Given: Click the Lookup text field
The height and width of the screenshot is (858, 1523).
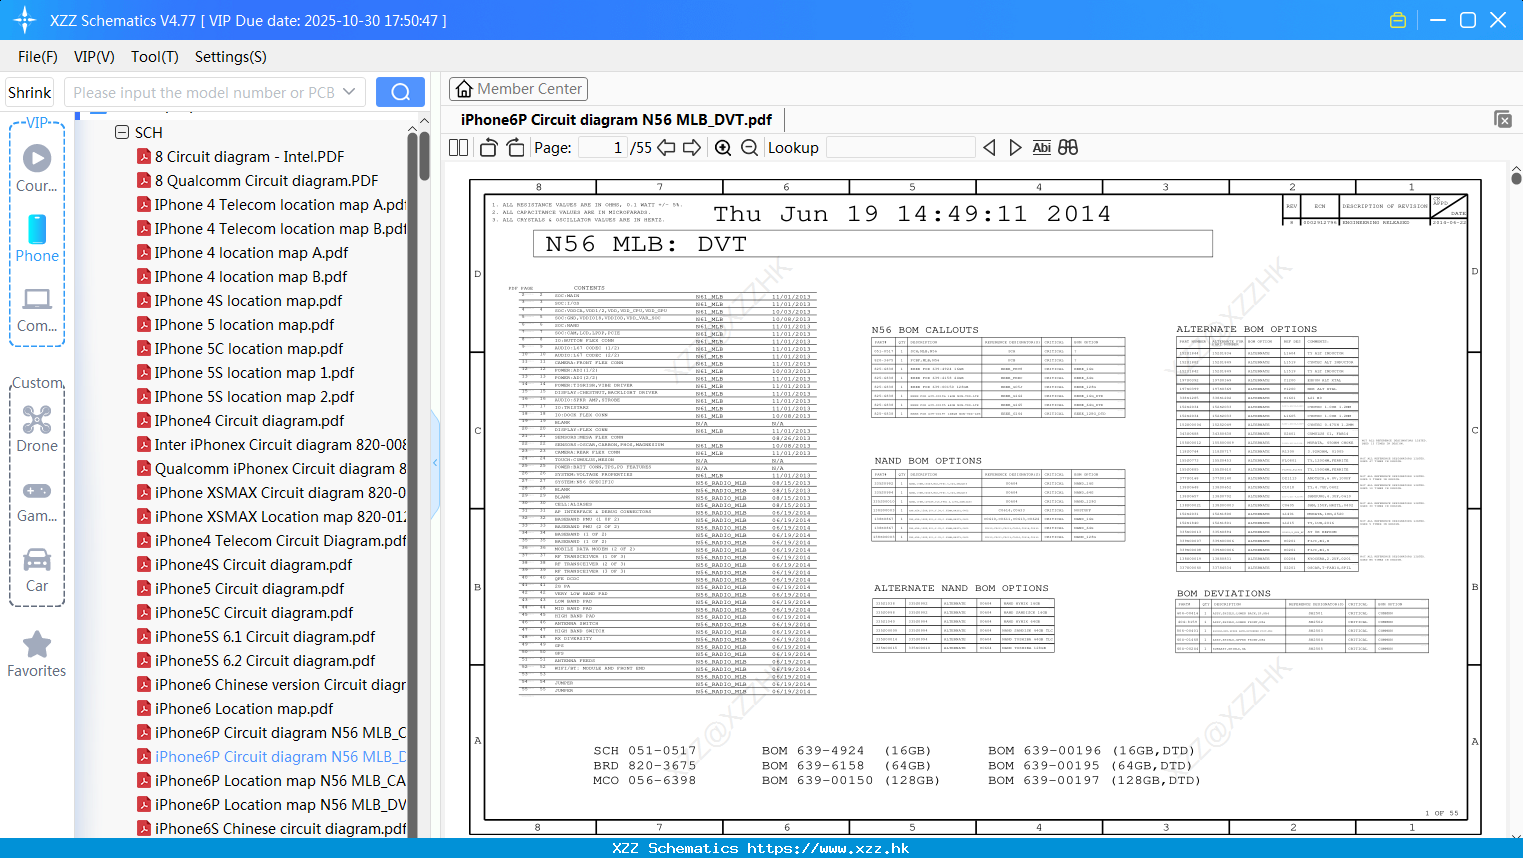Looking at the screenshot, I should click(x=900, y=147).
